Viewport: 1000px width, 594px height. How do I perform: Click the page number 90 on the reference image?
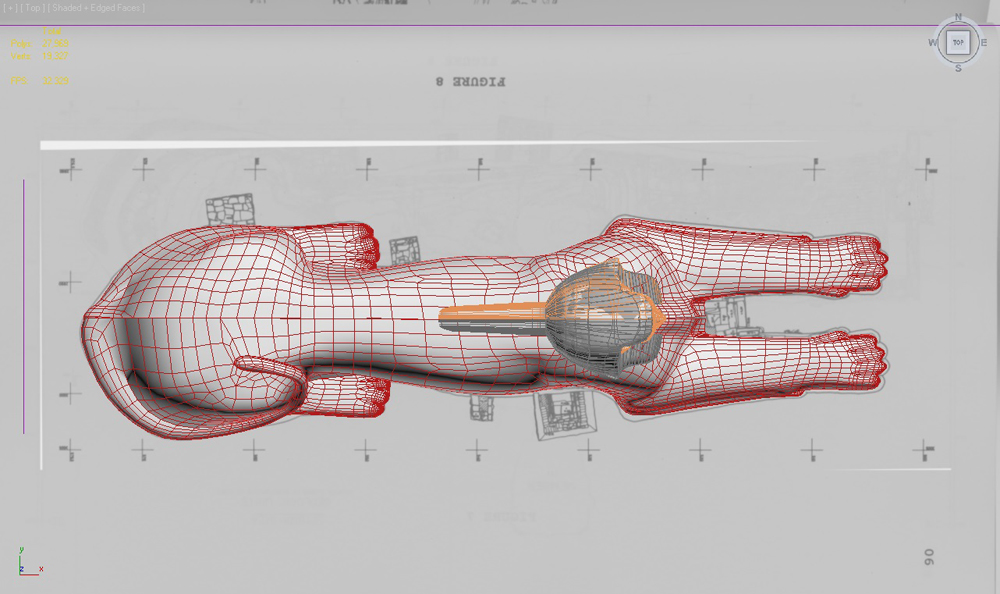928,557
